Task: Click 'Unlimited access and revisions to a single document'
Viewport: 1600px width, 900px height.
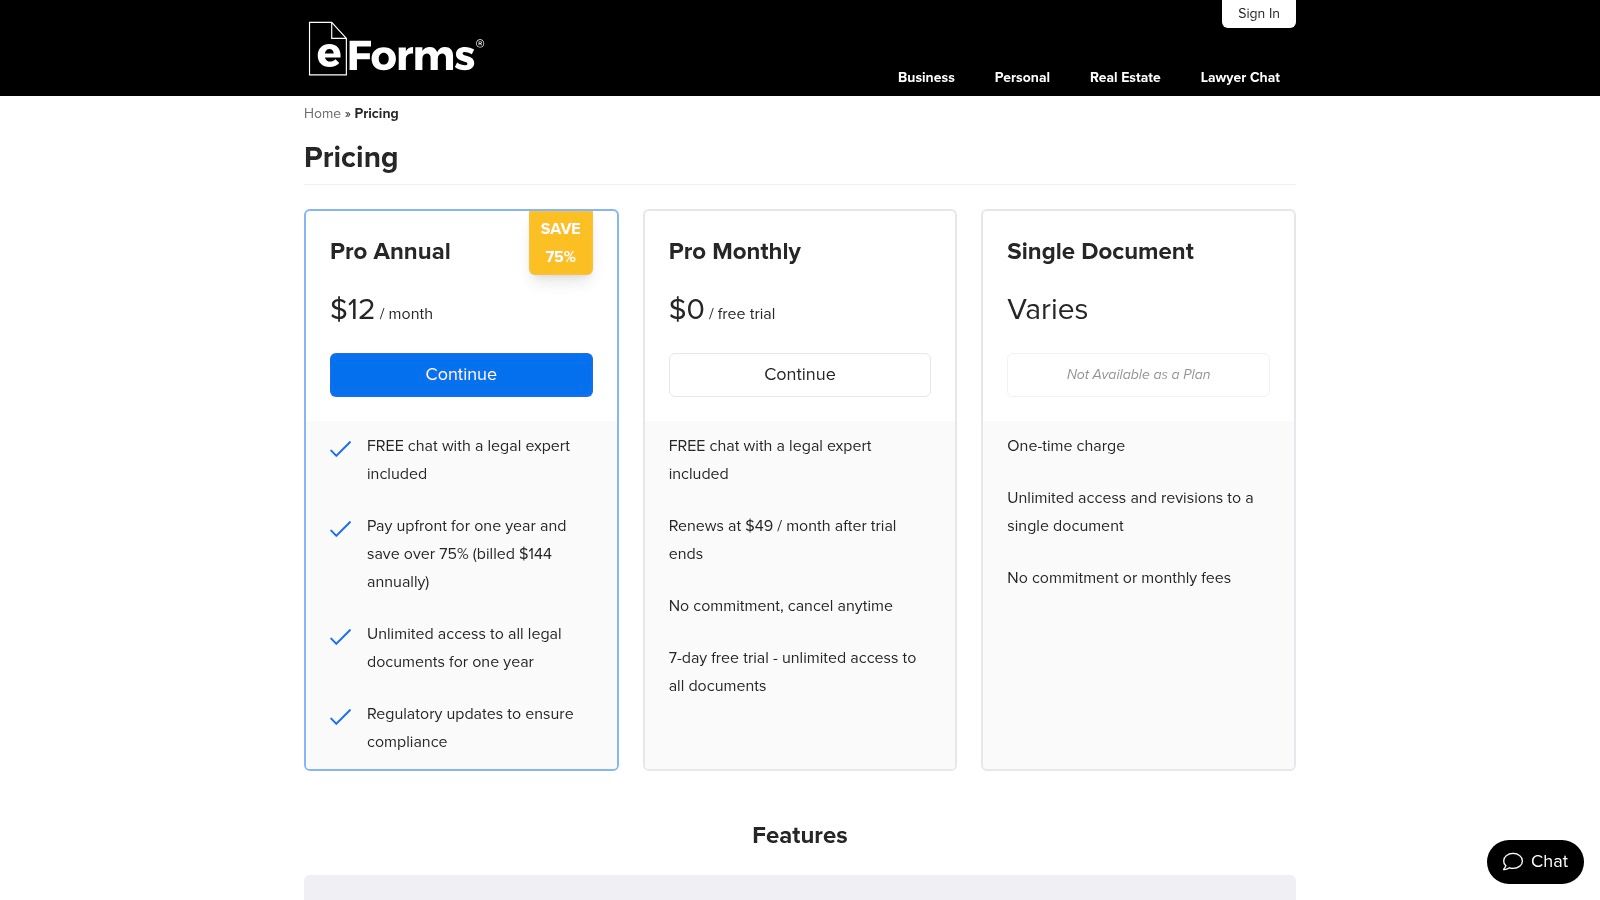Action: click(1130, 512)
